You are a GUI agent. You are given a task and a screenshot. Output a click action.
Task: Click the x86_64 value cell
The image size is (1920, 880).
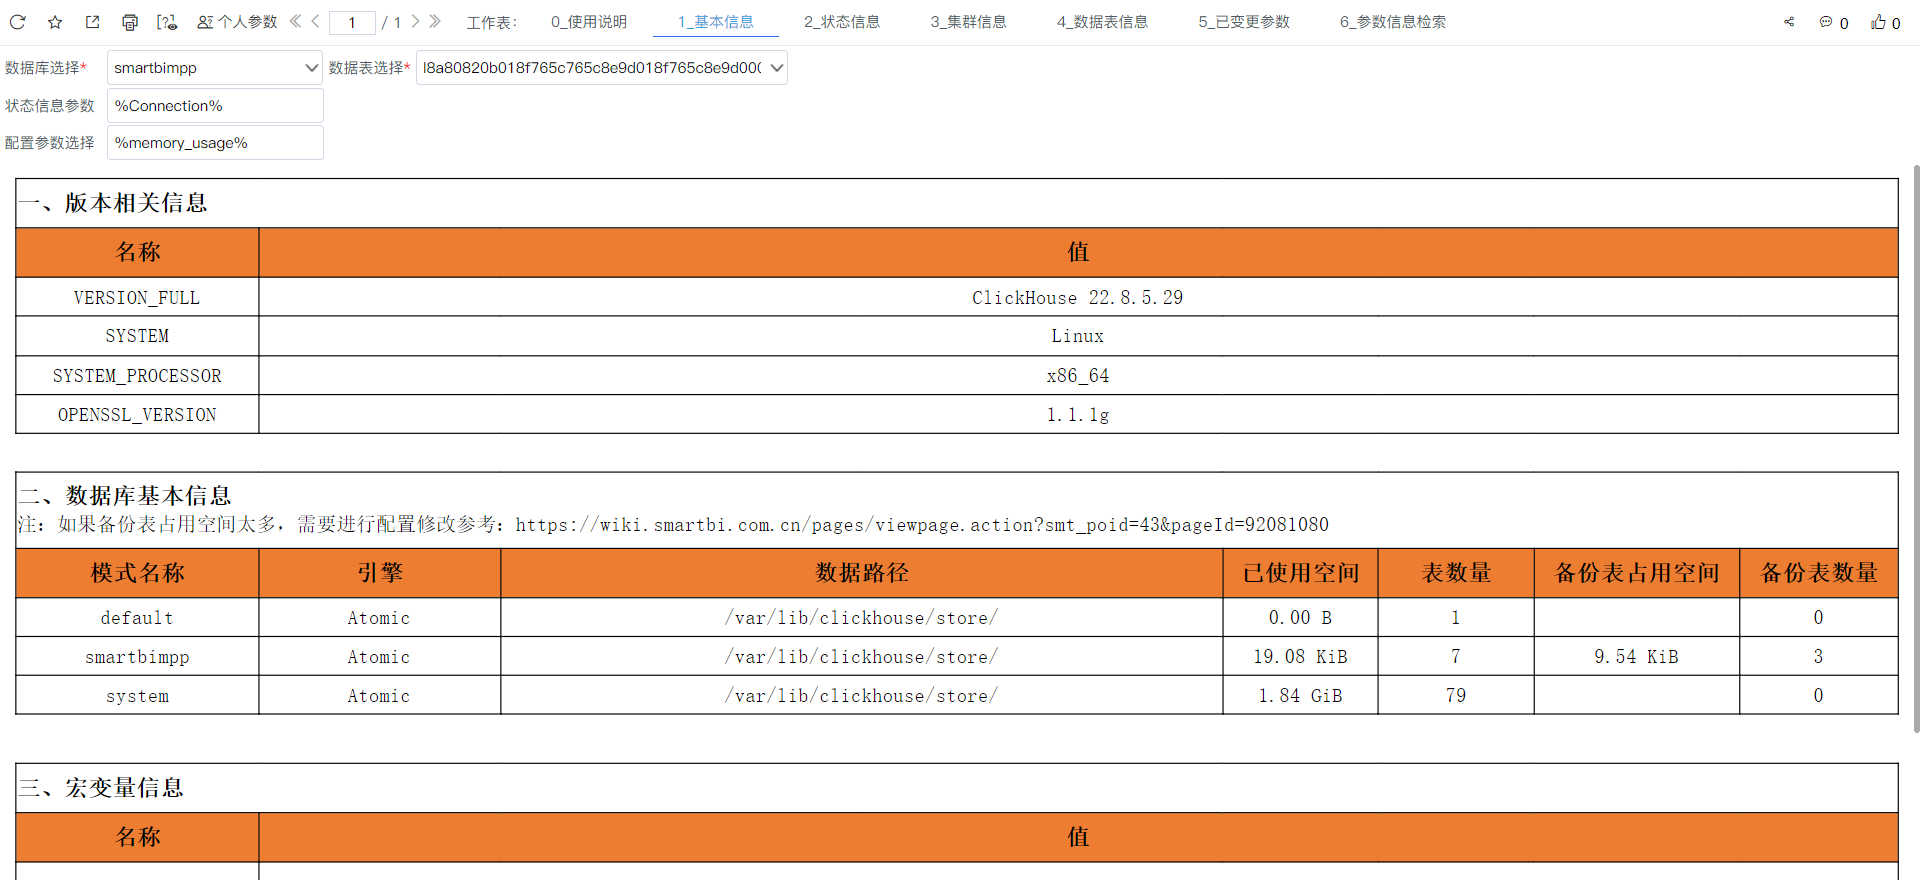(1077, 376)
